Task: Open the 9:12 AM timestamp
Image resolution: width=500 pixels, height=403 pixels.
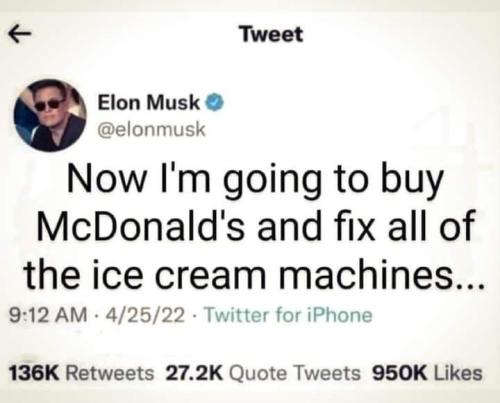Action: tap(48, 315)
